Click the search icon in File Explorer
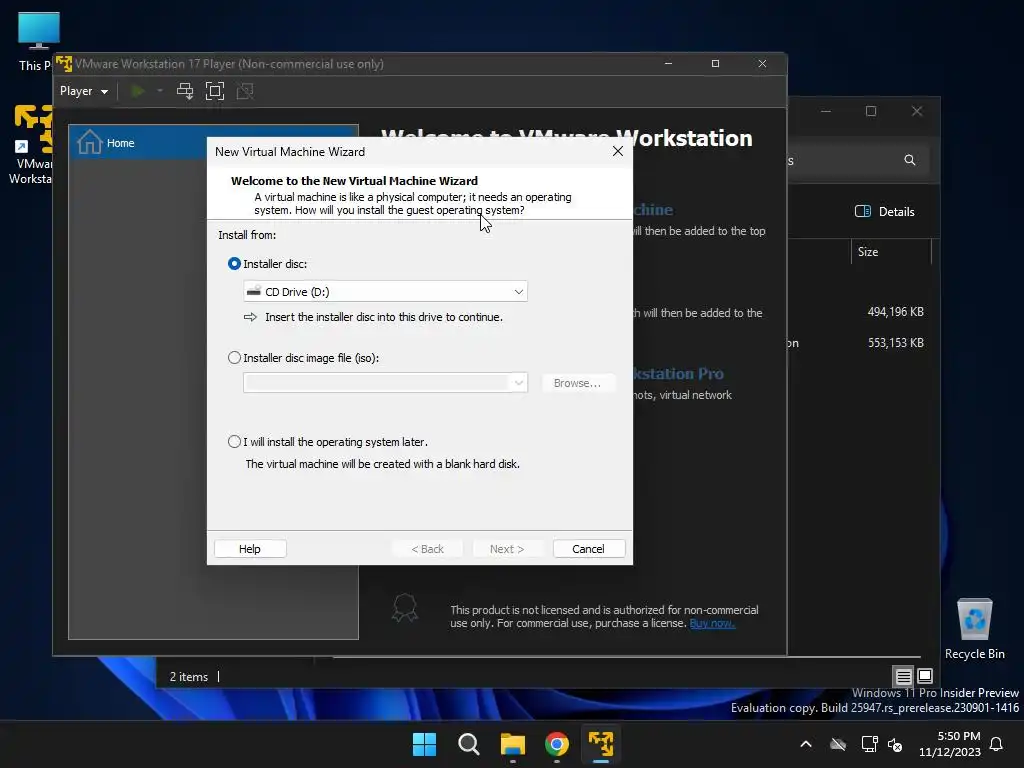 (x=910, y=160)
